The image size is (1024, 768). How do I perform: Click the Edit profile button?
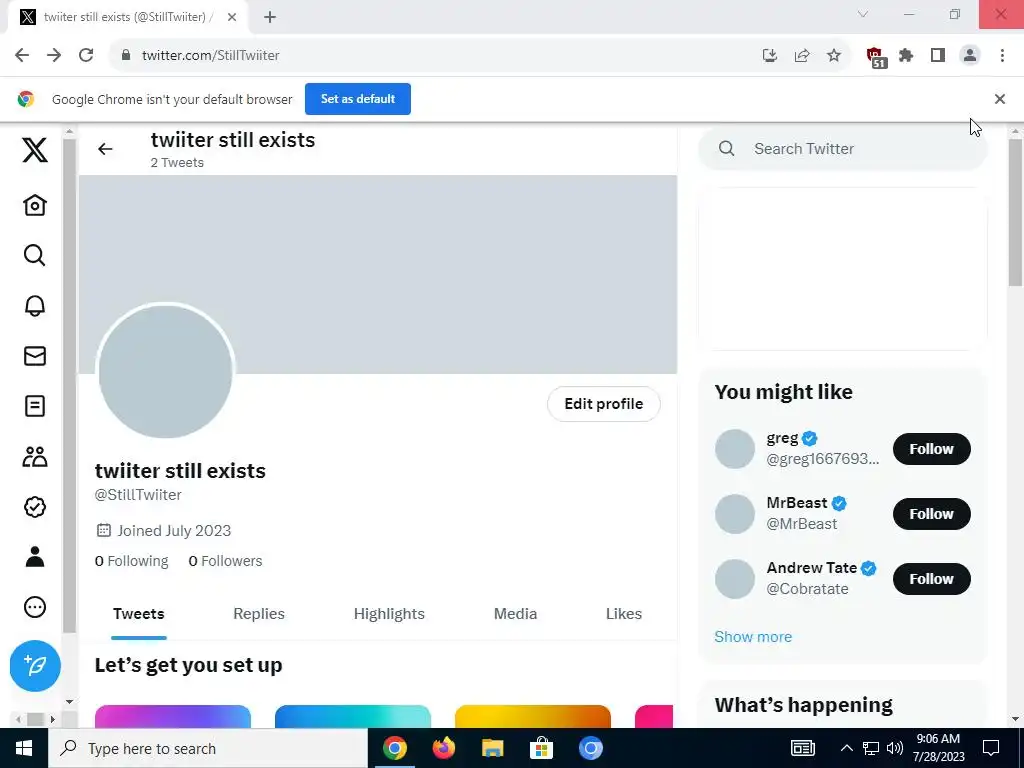coord(603,404)
